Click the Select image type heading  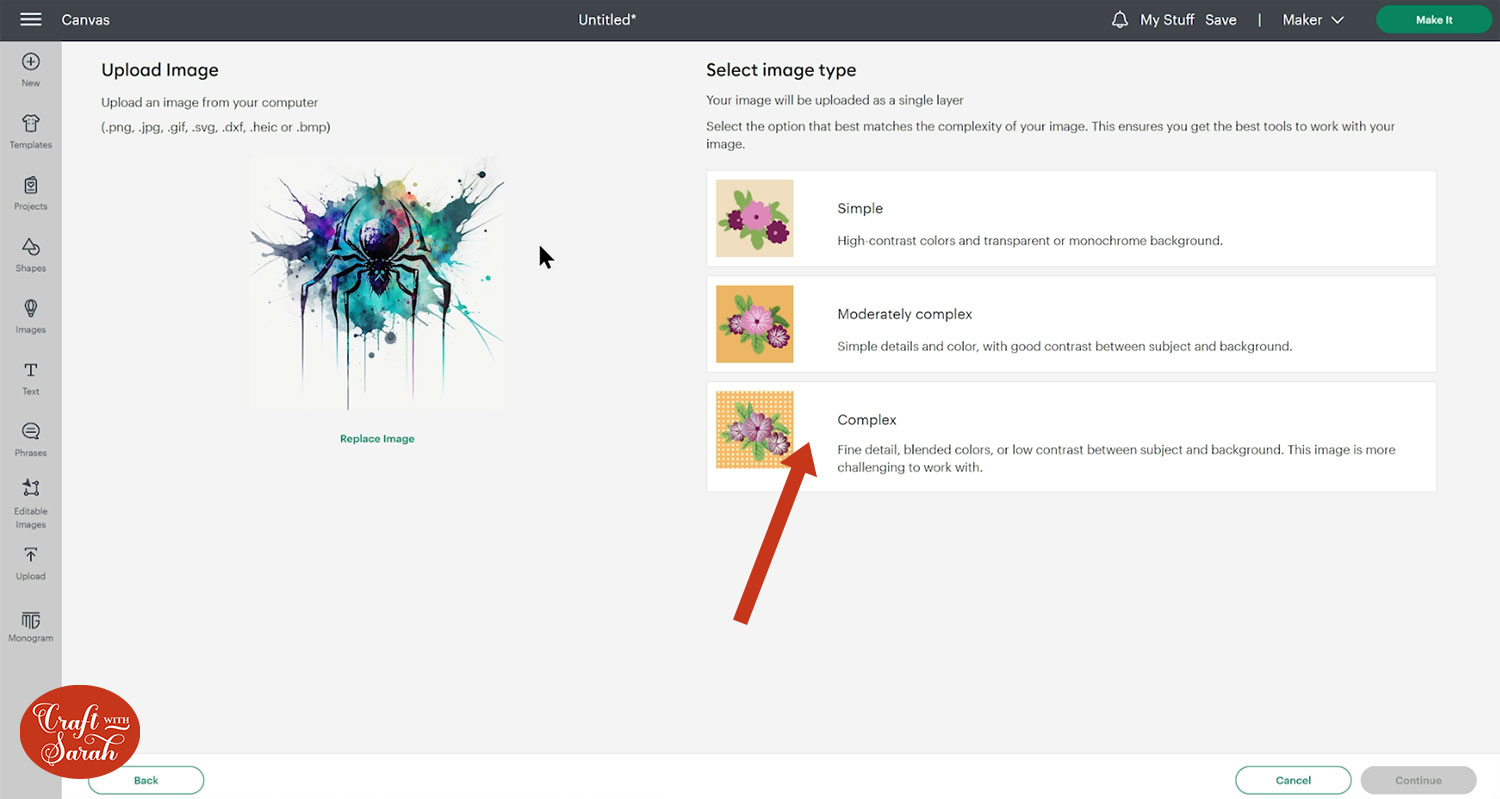781,70
